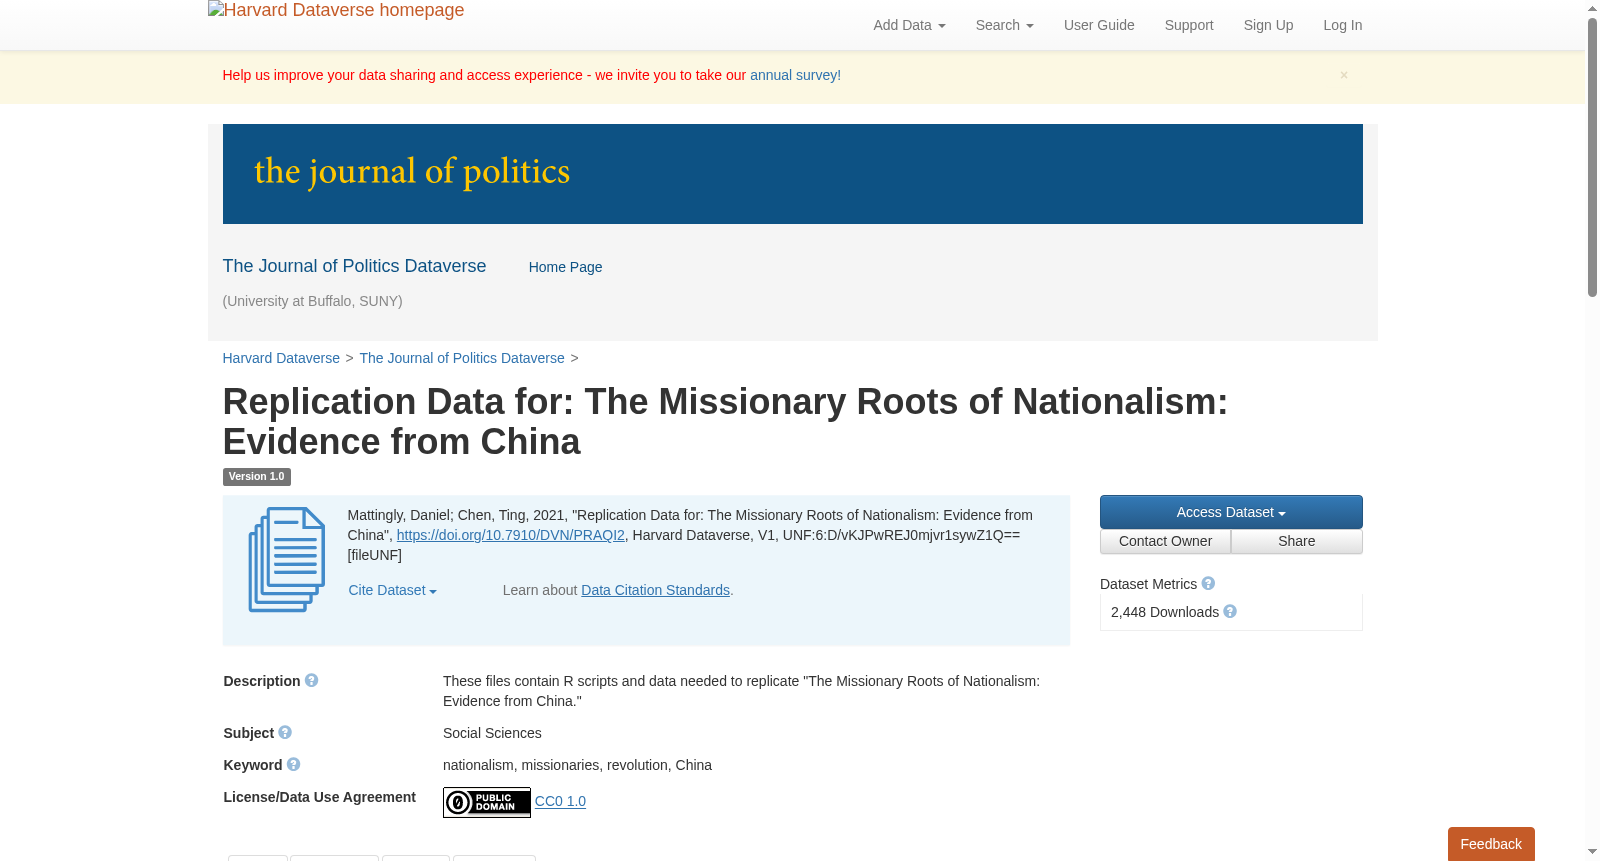Image resolution: width=1600 pixels, height=861 pixels.
Task: Dismiss the survey banner with X
Action: click(x=1344, y=75)
